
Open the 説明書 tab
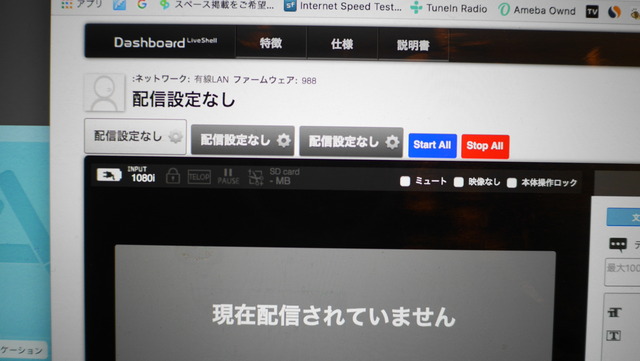click(x=413, y=45)
